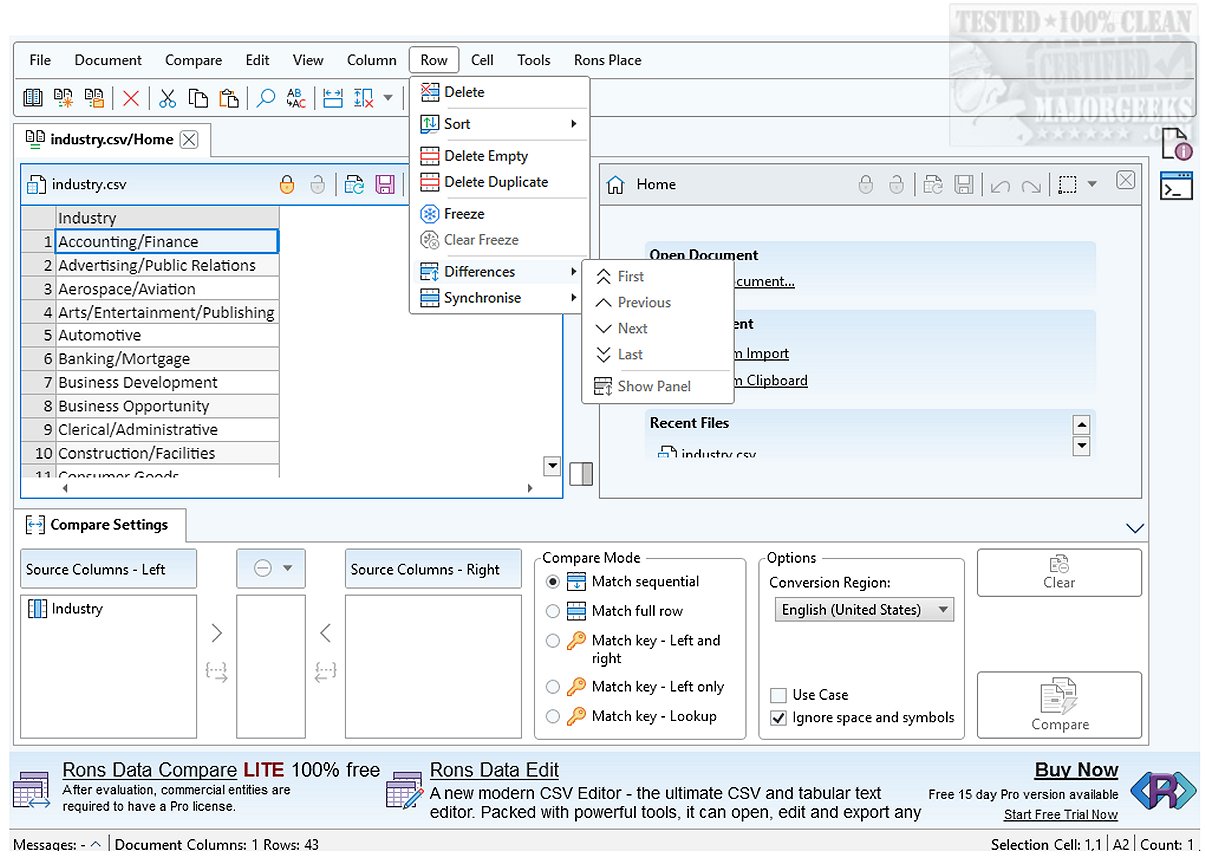Click the Redo arrow in Home pane
Viewport: 1205px width, 858px height.
pyautogui.click(x=1031, y=185)
